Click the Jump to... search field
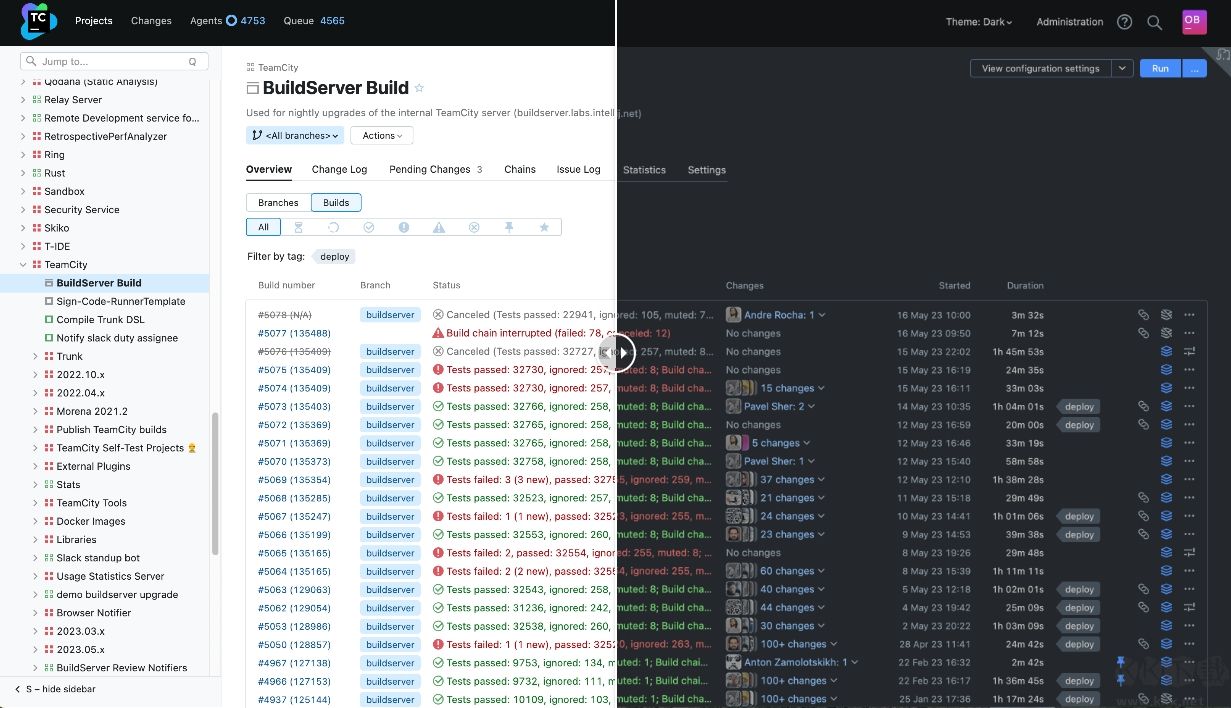 [x=115, y=62]
